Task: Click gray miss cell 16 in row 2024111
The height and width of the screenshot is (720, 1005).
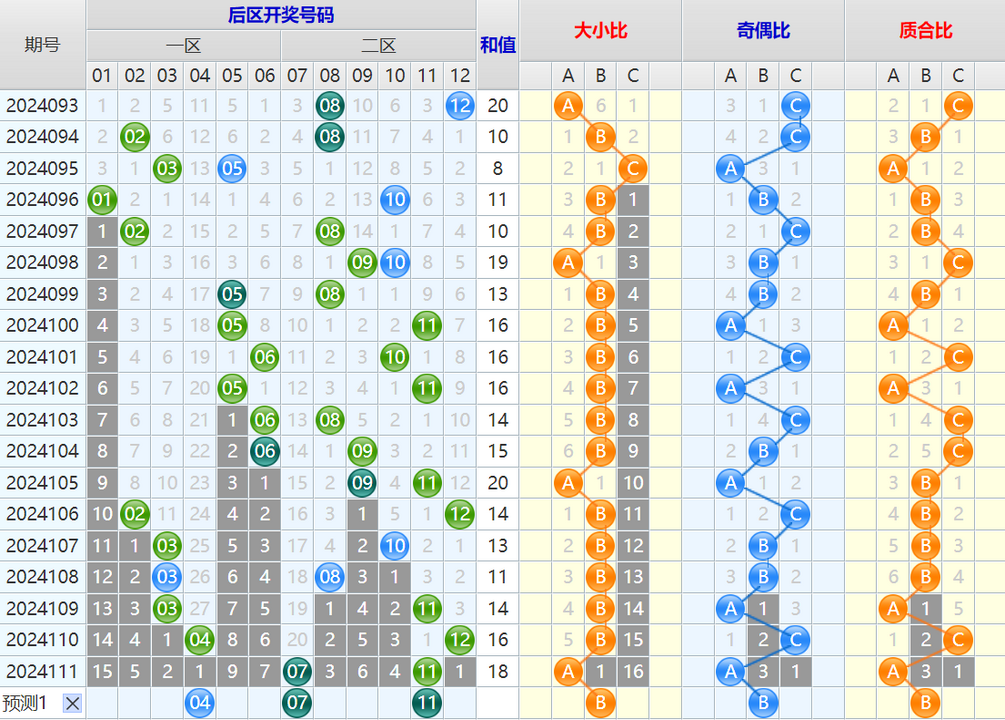Action: point(633,671)
